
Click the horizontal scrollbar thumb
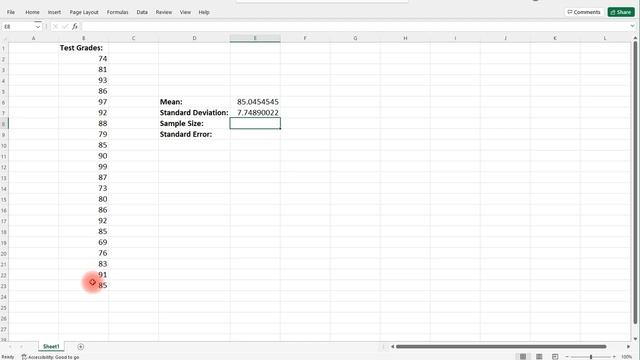click(501, 347)
